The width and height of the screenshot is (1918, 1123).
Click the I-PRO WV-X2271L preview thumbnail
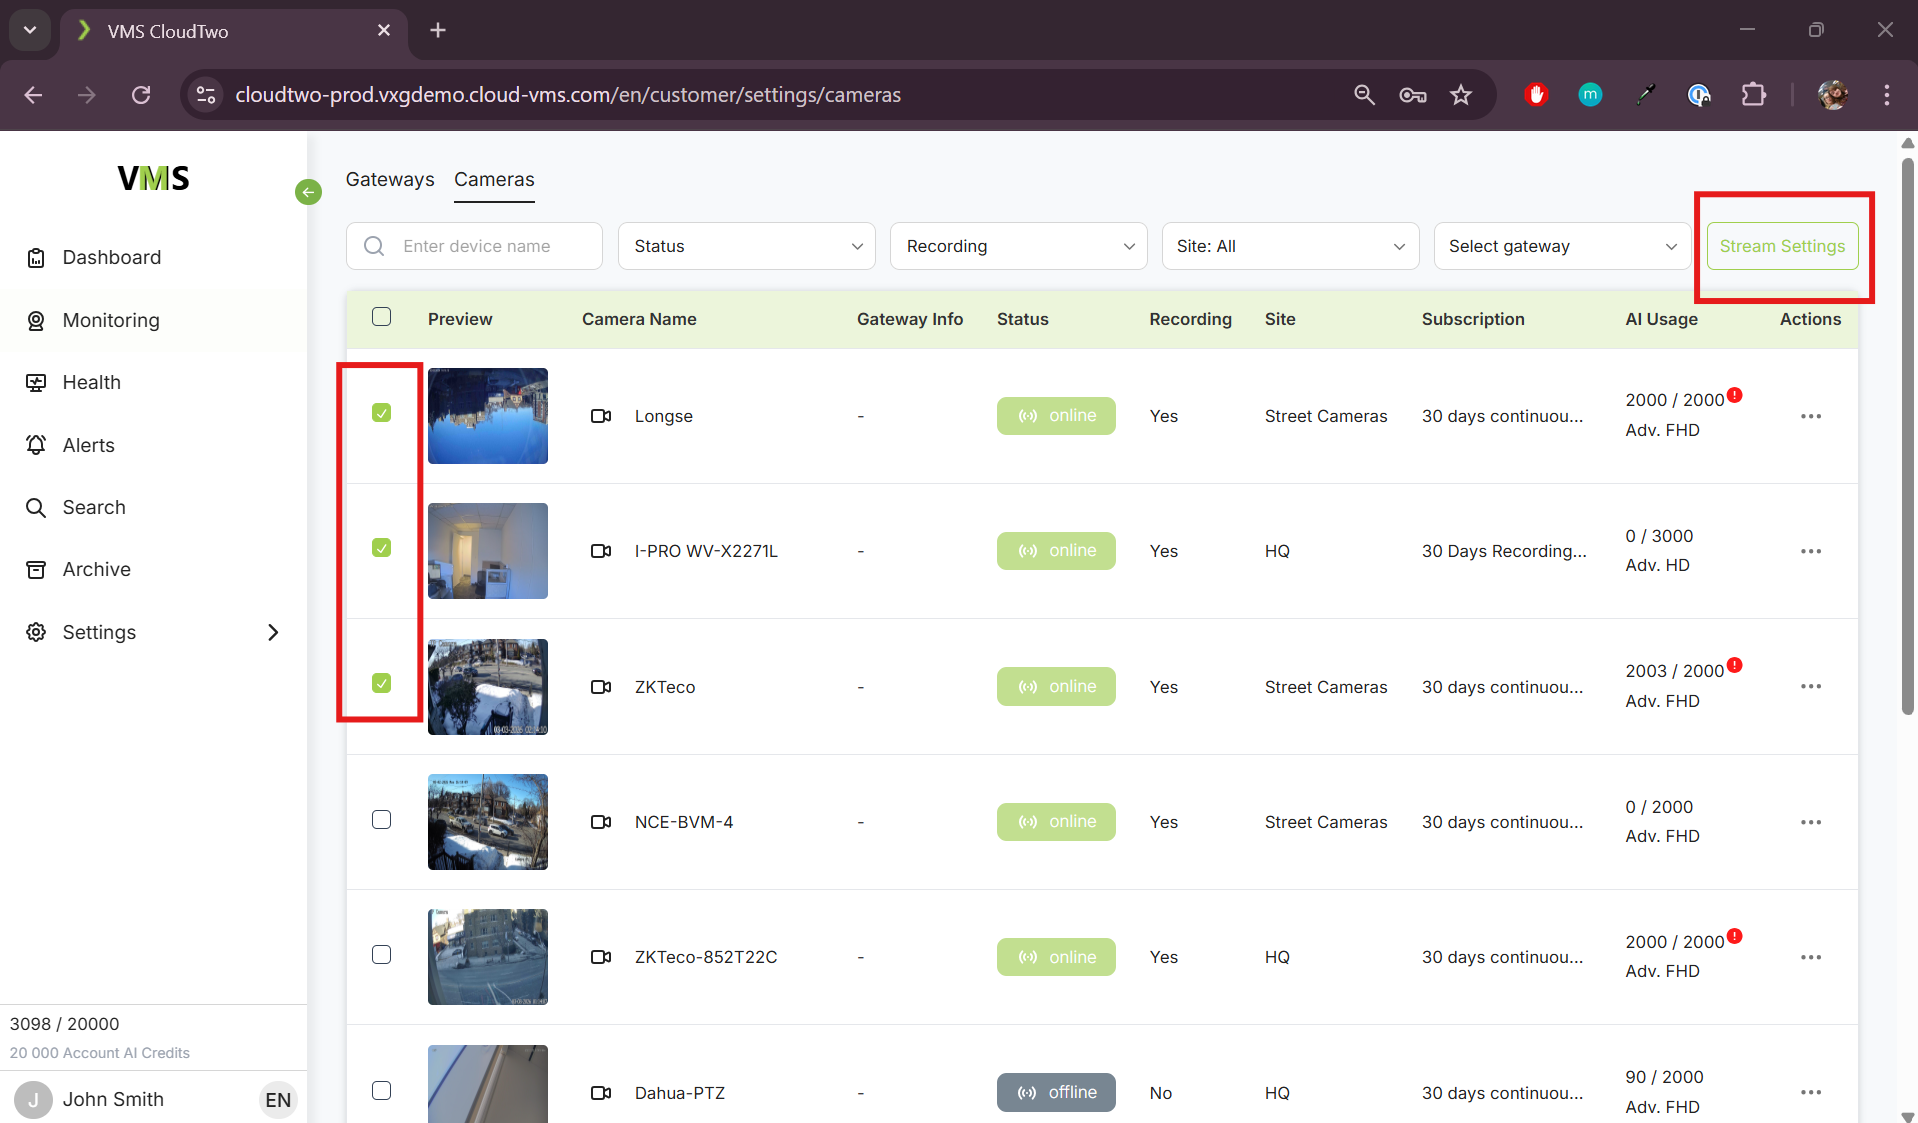pyautogui.click(x=488, y=551)
